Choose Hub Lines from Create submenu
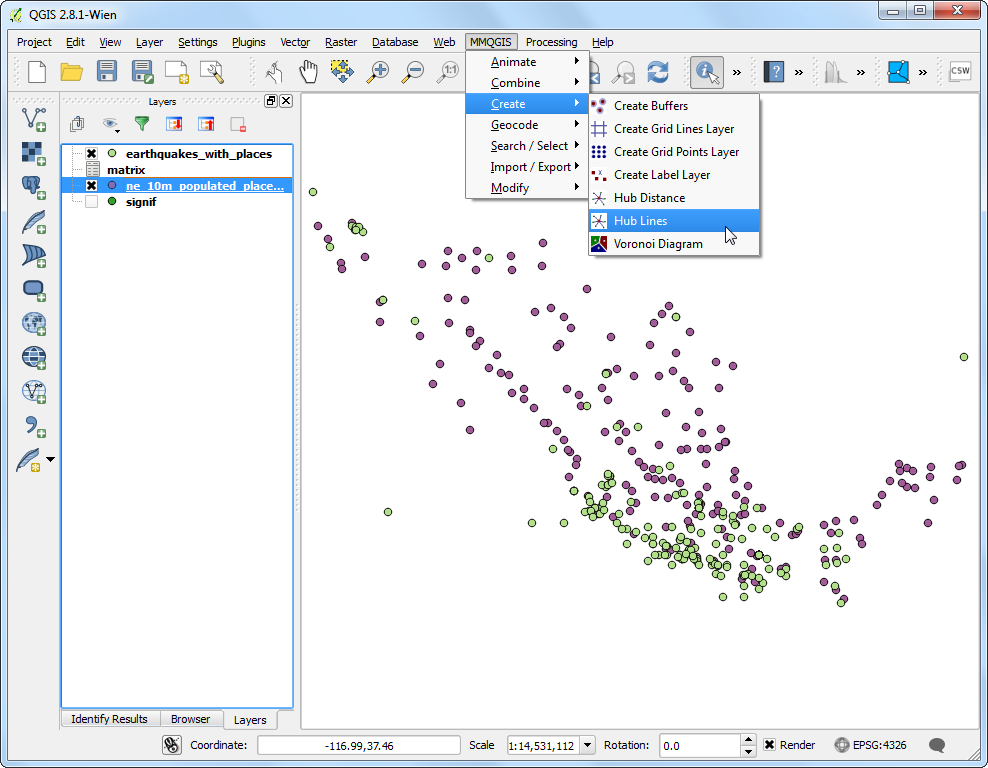Viewport: 988px width, 768px height. [674, 221]
